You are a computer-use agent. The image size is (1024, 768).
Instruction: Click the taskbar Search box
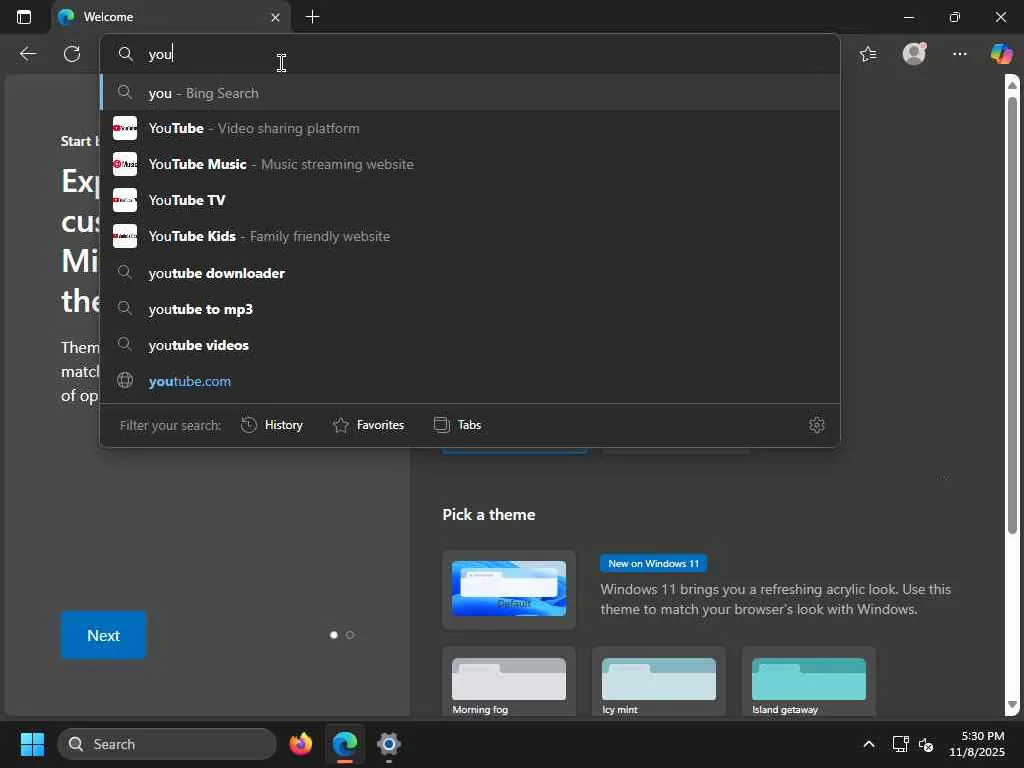coord(167,744)
